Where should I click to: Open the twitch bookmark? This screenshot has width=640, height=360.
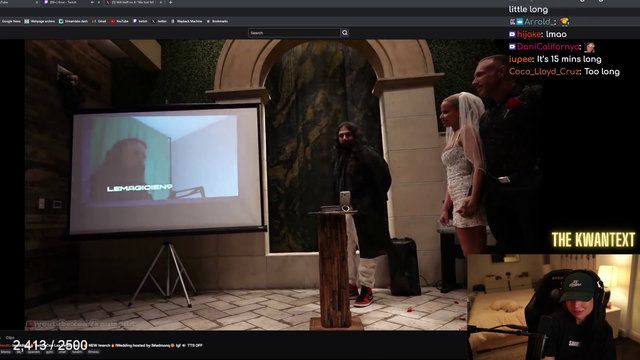[x=140, y=21]
